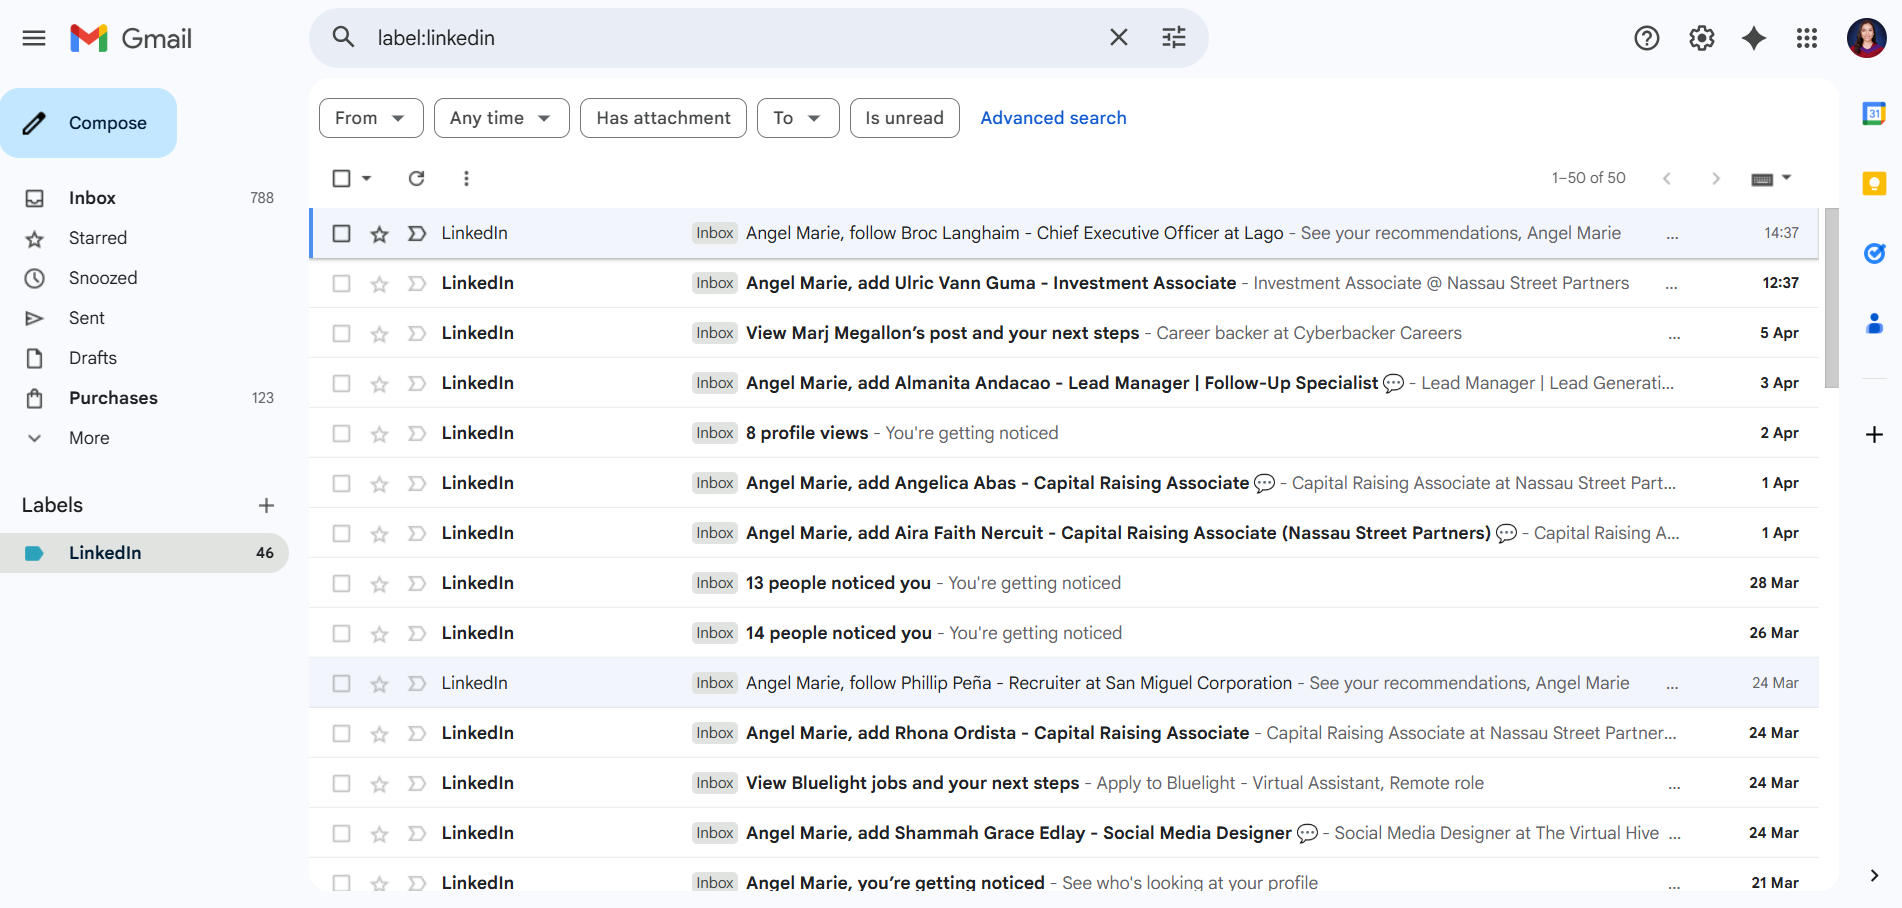
Task: Open the Google apps grid
Action: (1806, 38)
